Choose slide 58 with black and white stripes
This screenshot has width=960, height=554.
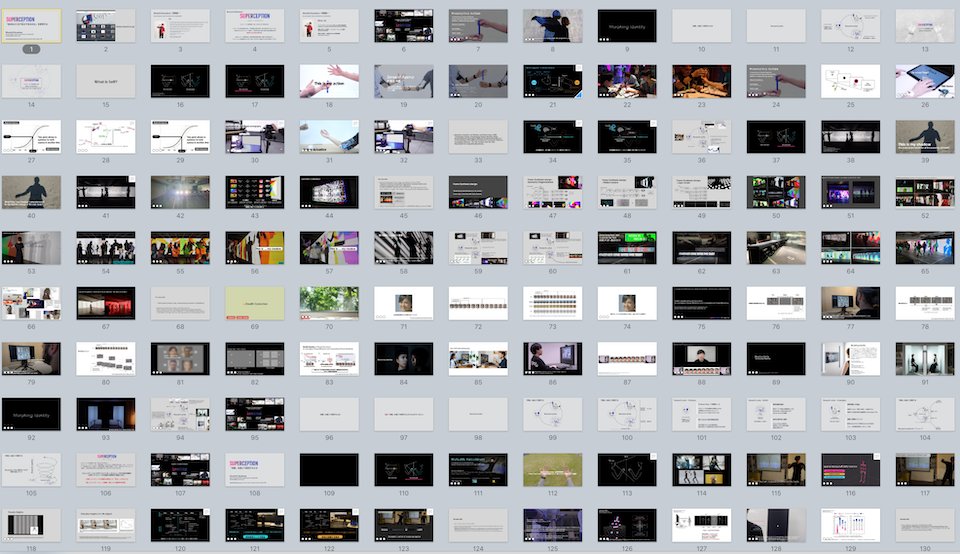403,247
